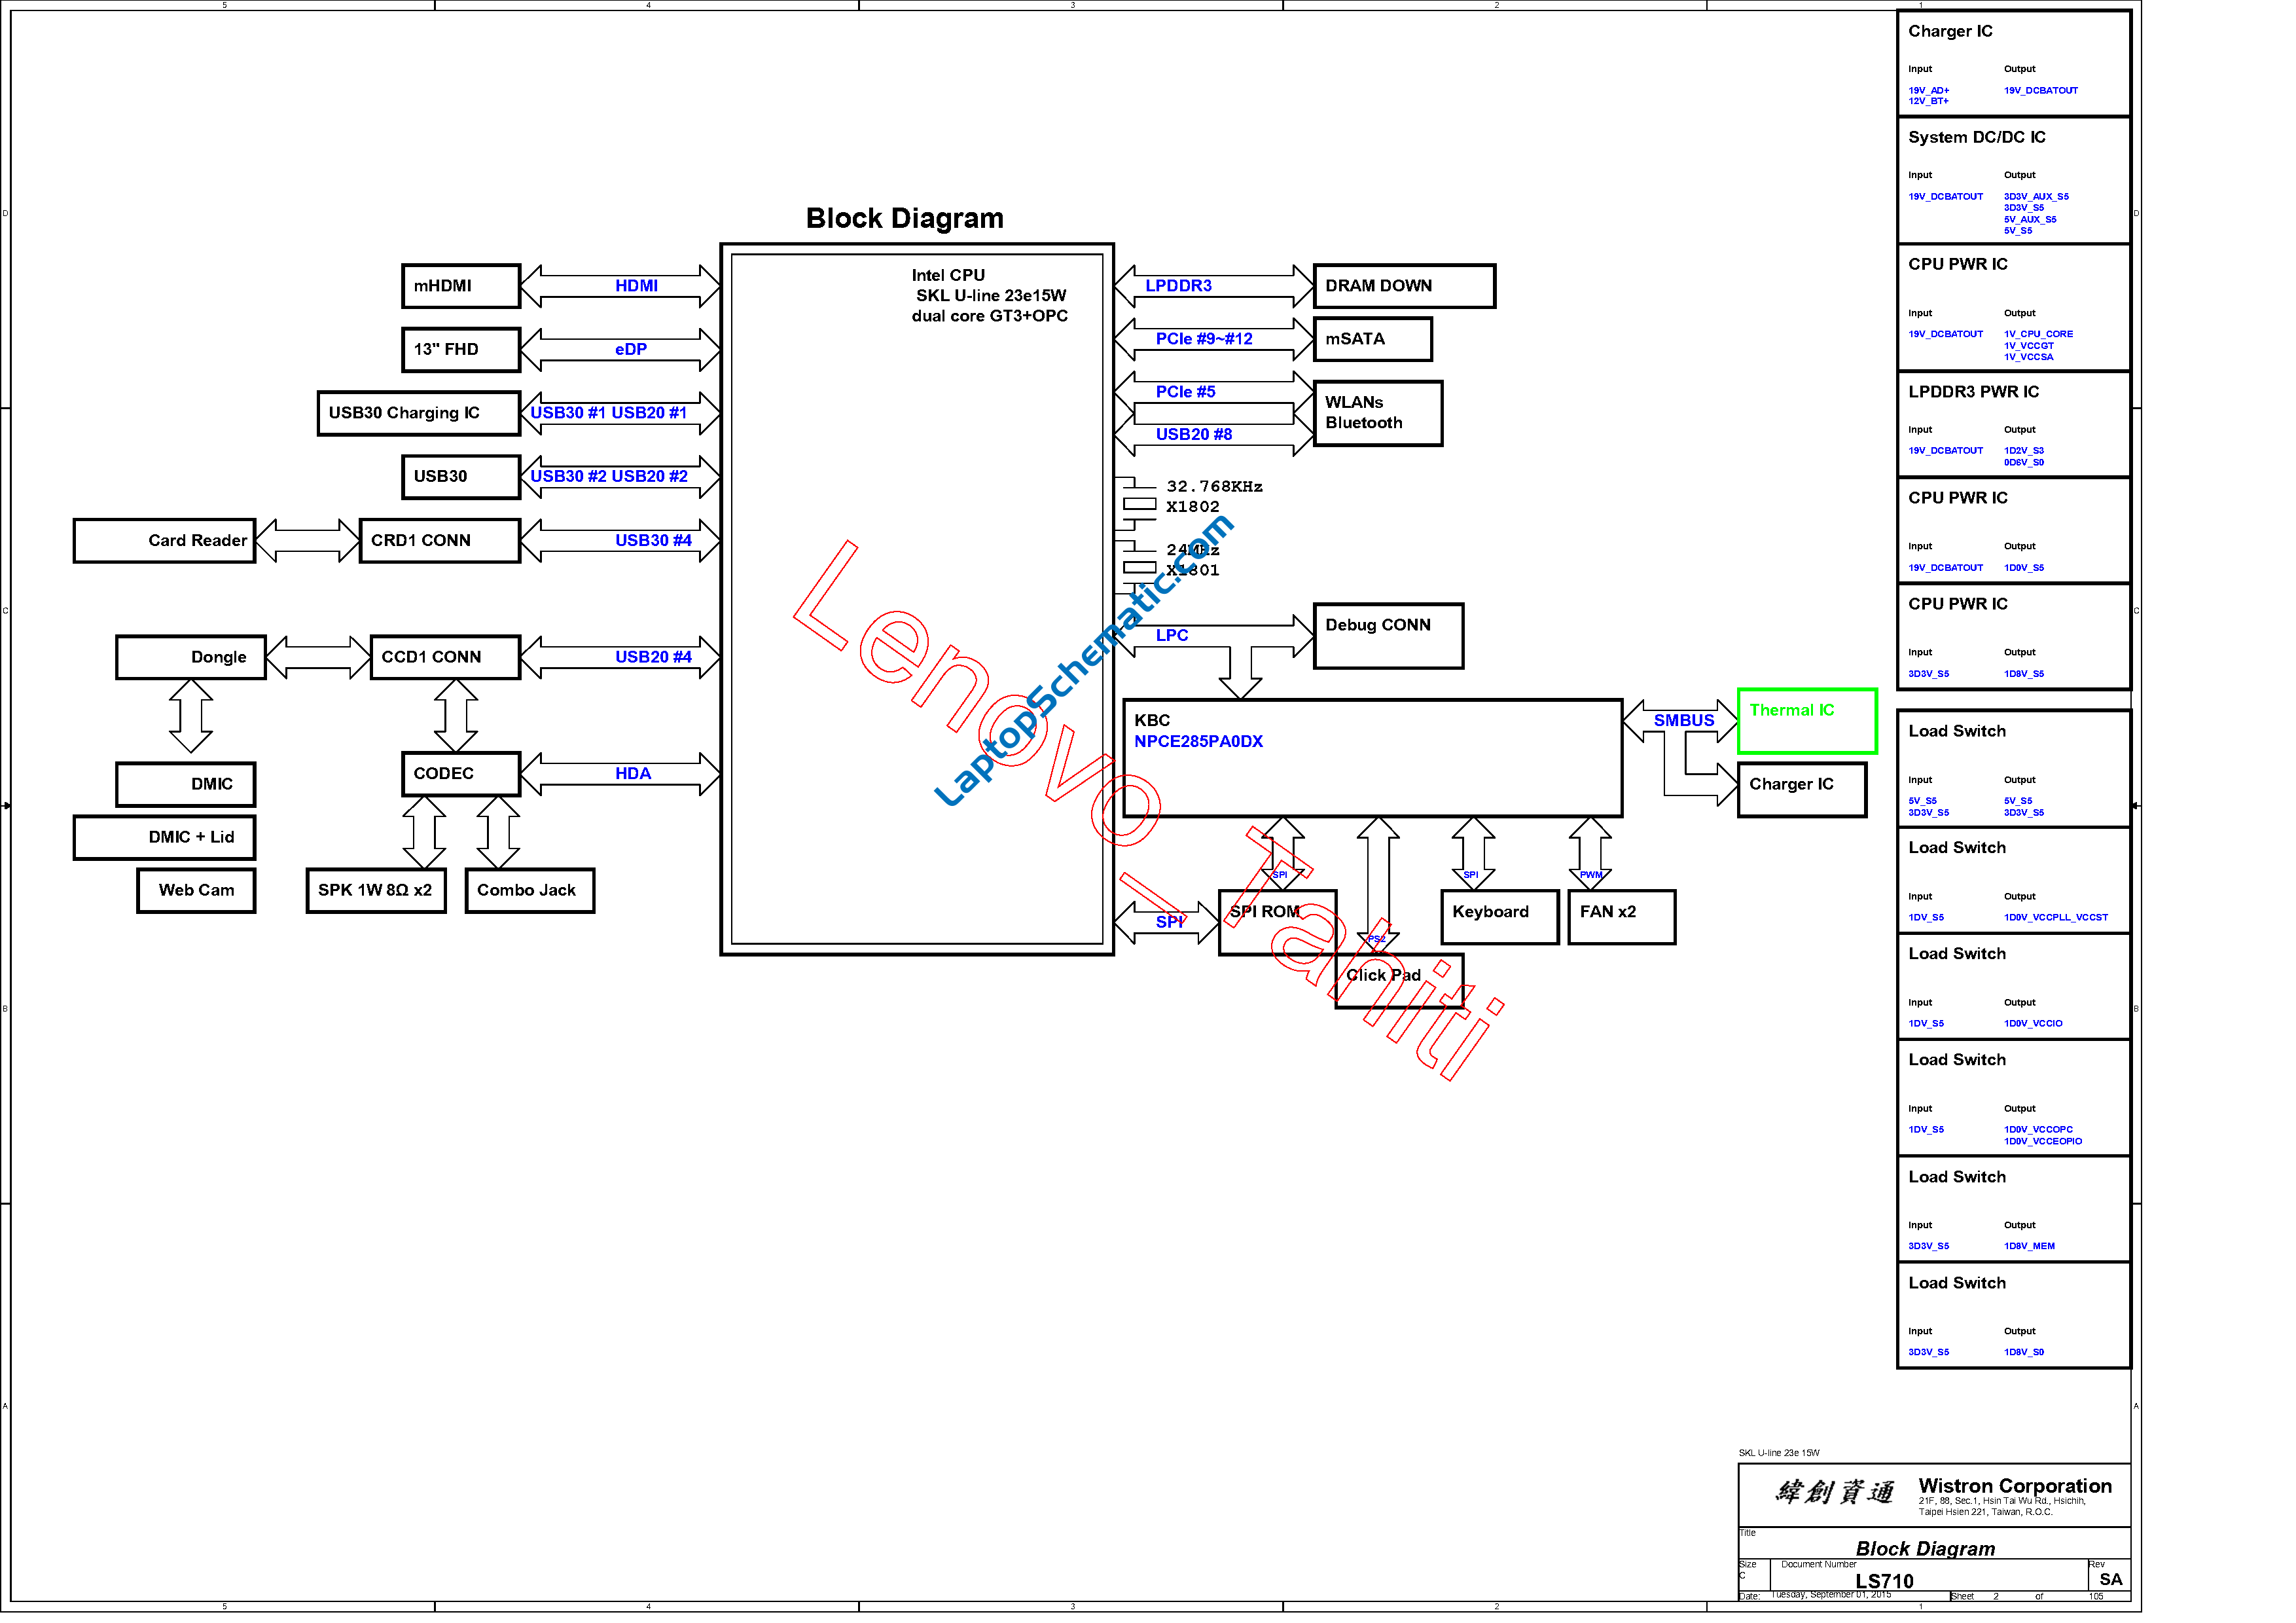The height and width of the screenshot is (1623, 2296).
Task: Click the 'mHDMI' block
Action: point(461,286)
